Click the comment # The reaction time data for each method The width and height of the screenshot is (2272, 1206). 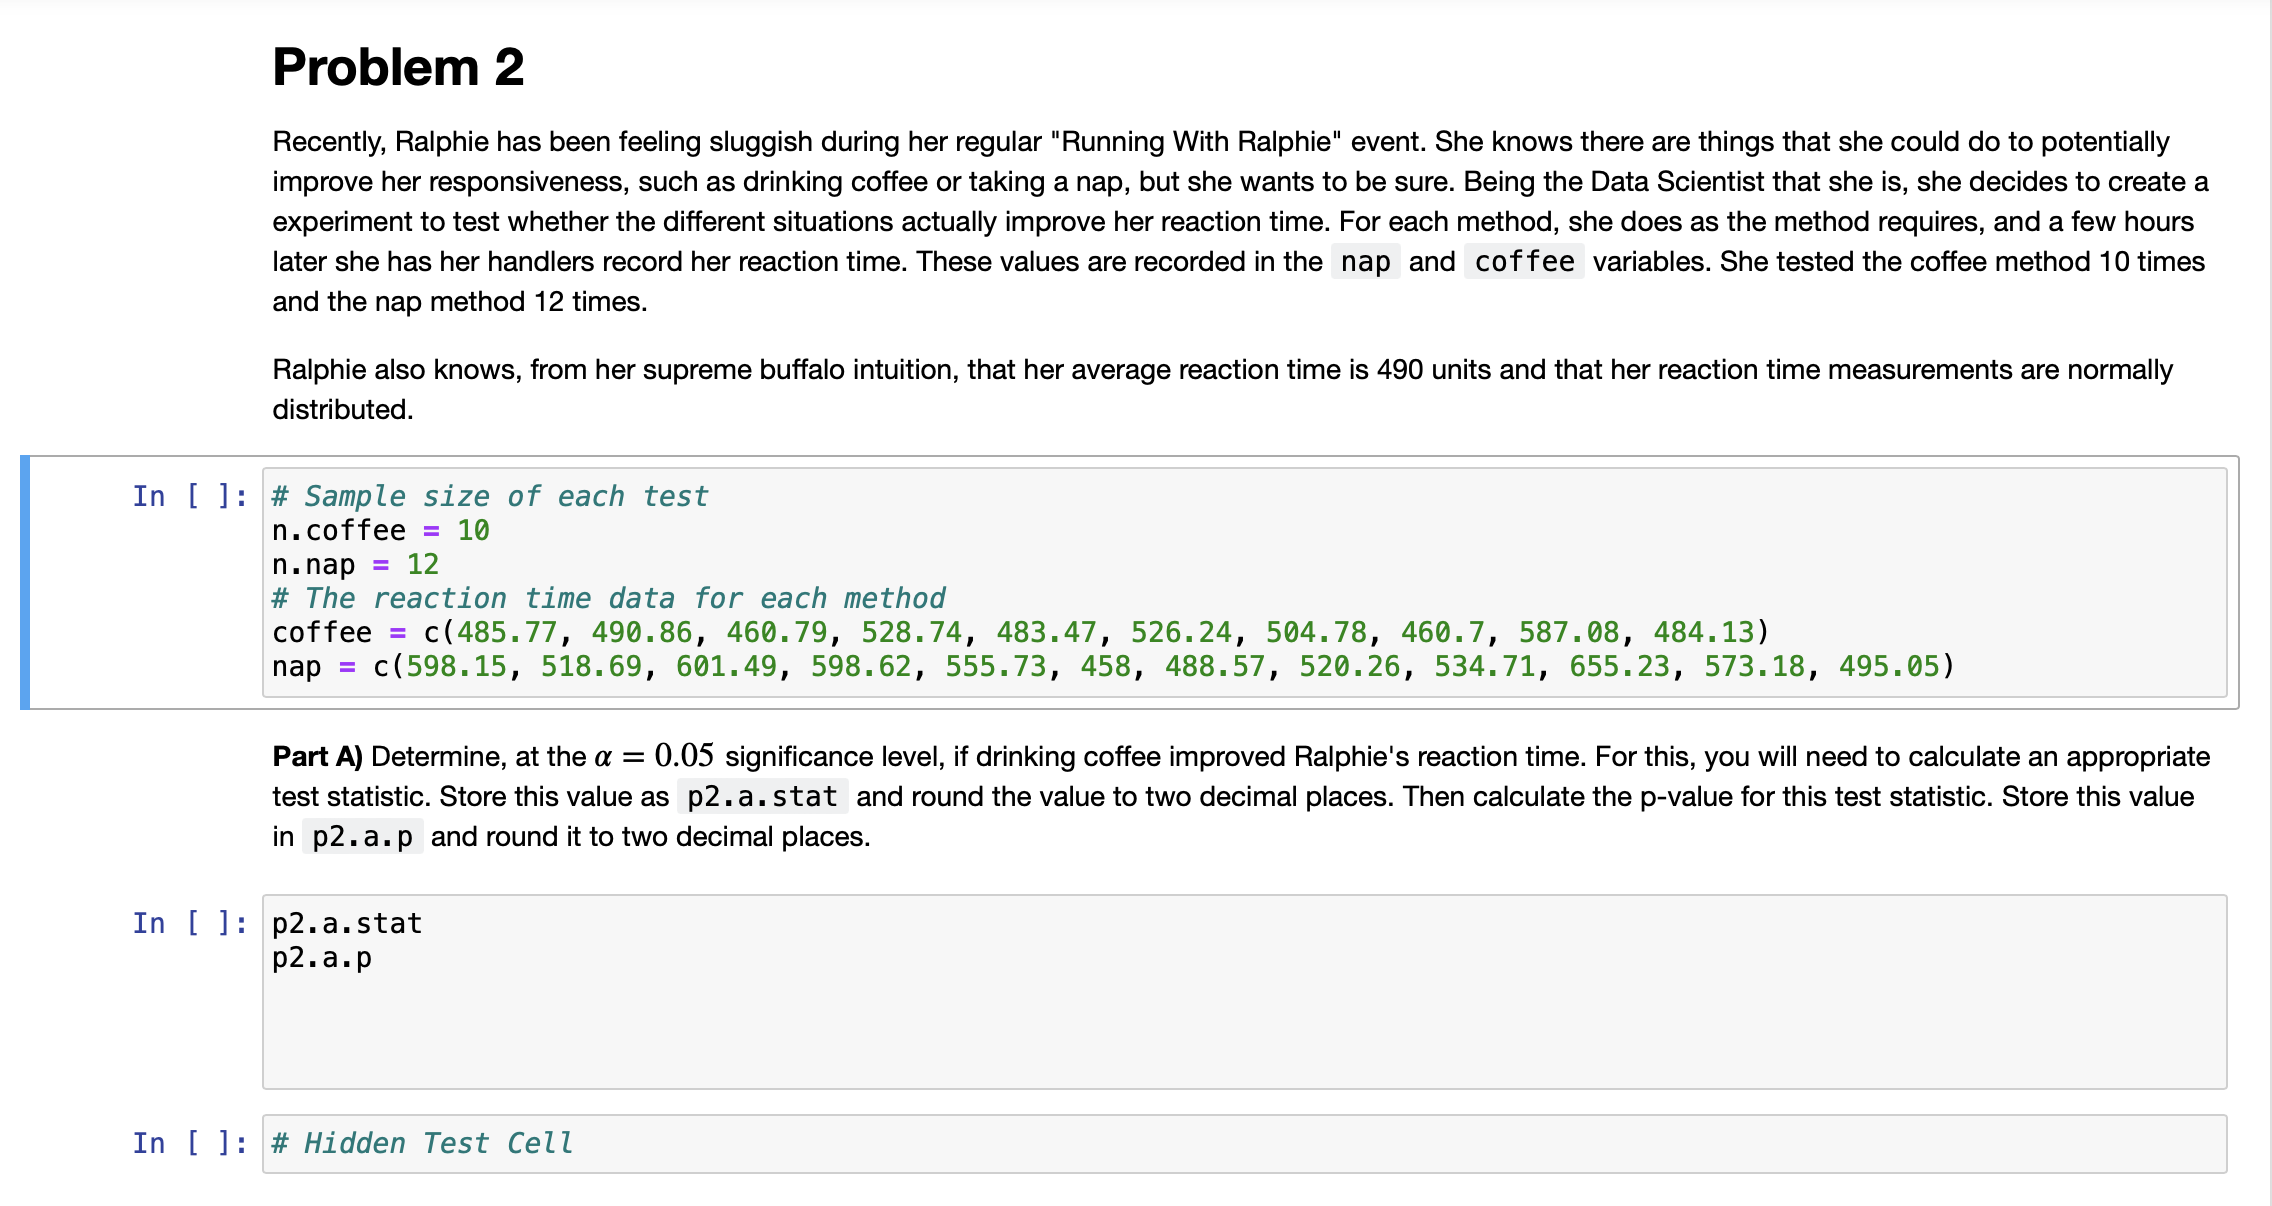[x=608, y=597]
